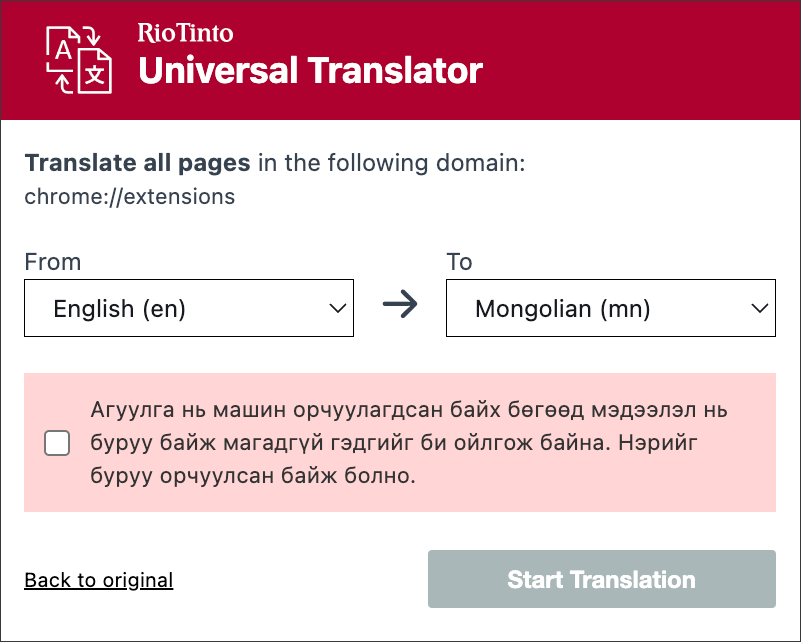Click the Mongolian disclaimer text beside checkbox

coord(409,443)
